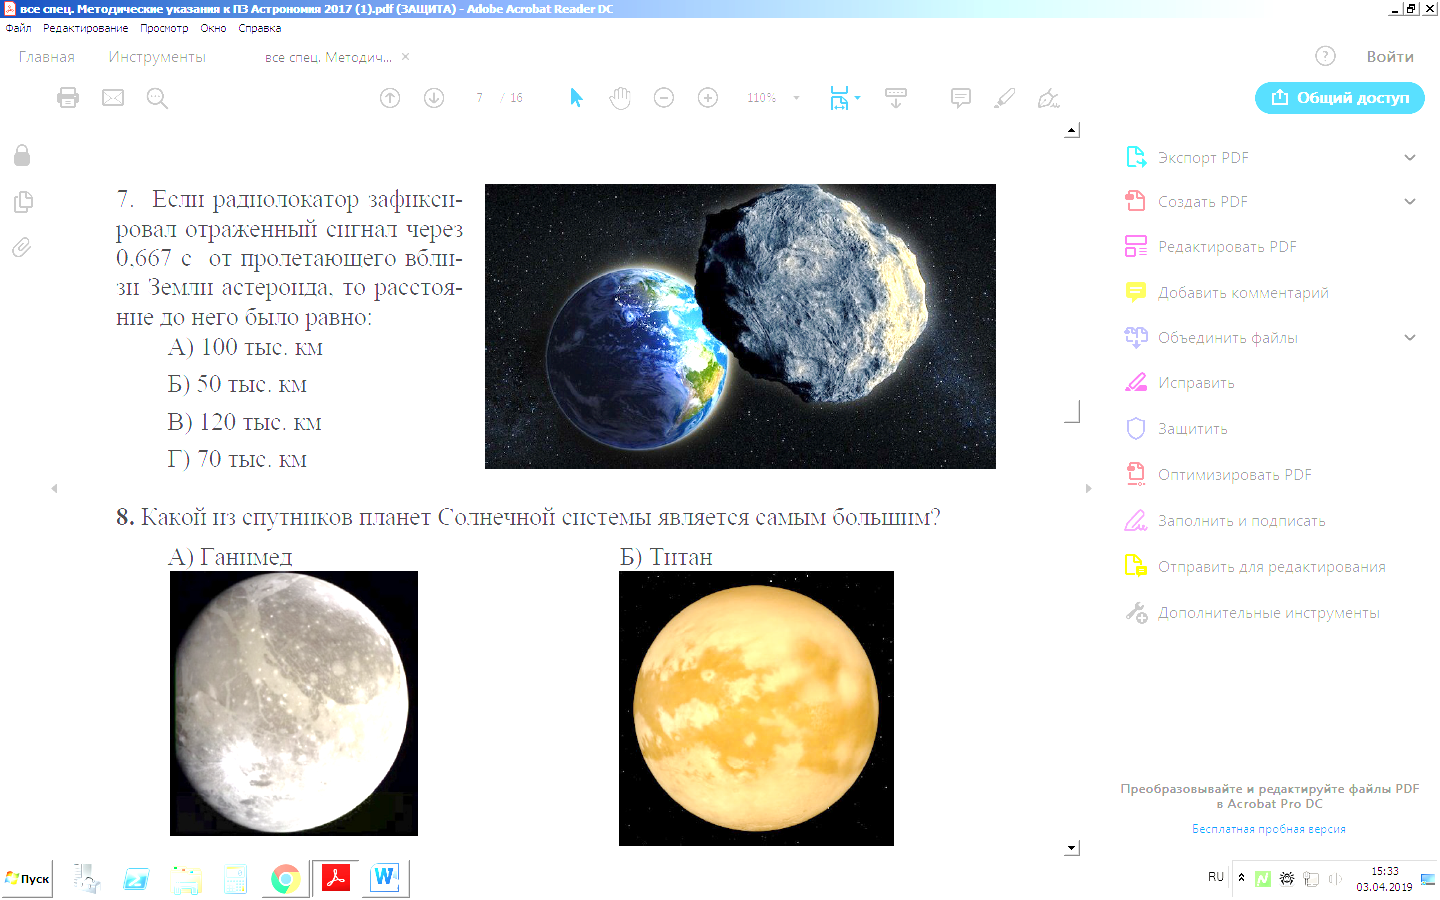Click the print icon in toolbar
The width and height of the screenshot is (1440, 900).
tap(68, 98)
